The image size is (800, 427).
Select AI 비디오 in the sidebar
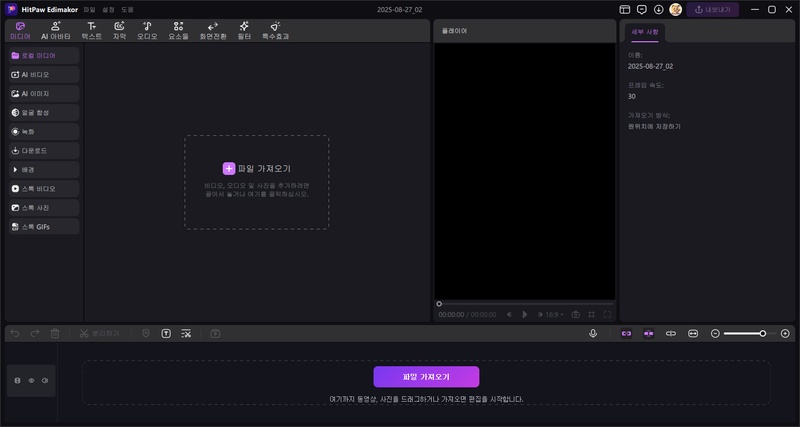point(44,74)
